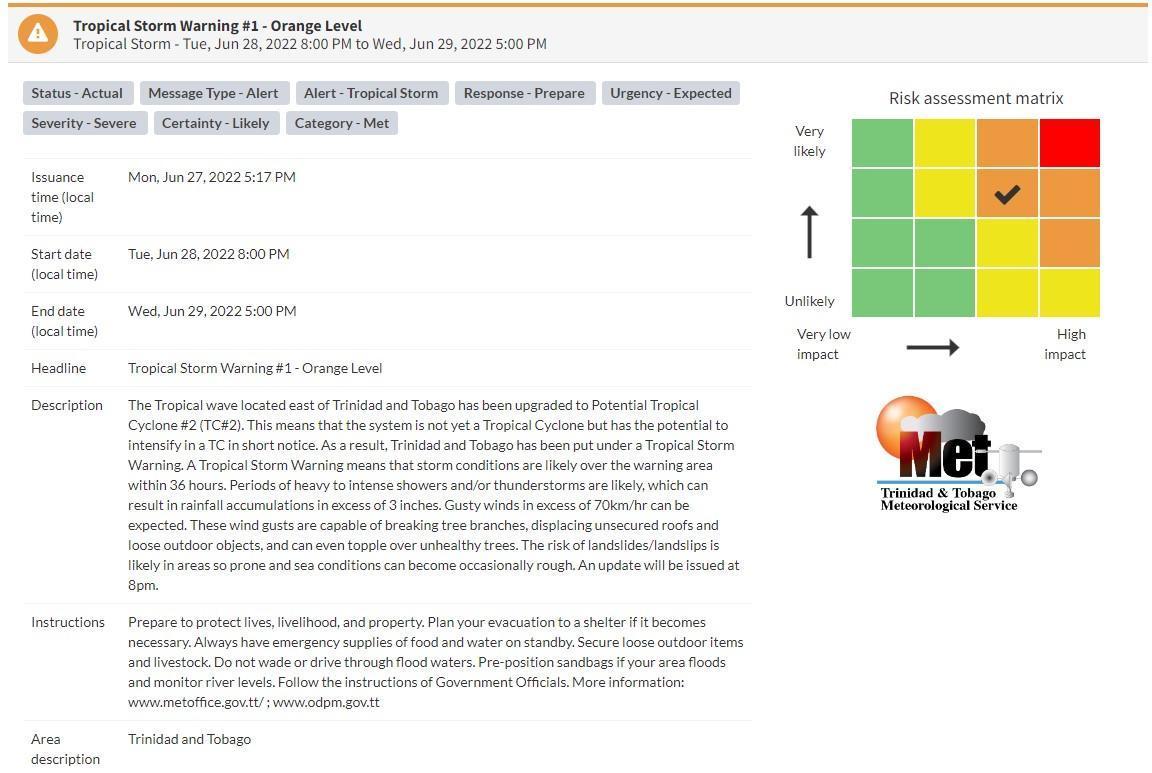This screenshot has height=773, width=1152.
Task: Click the 'Instructions' field label
Action: coord(68,622)
